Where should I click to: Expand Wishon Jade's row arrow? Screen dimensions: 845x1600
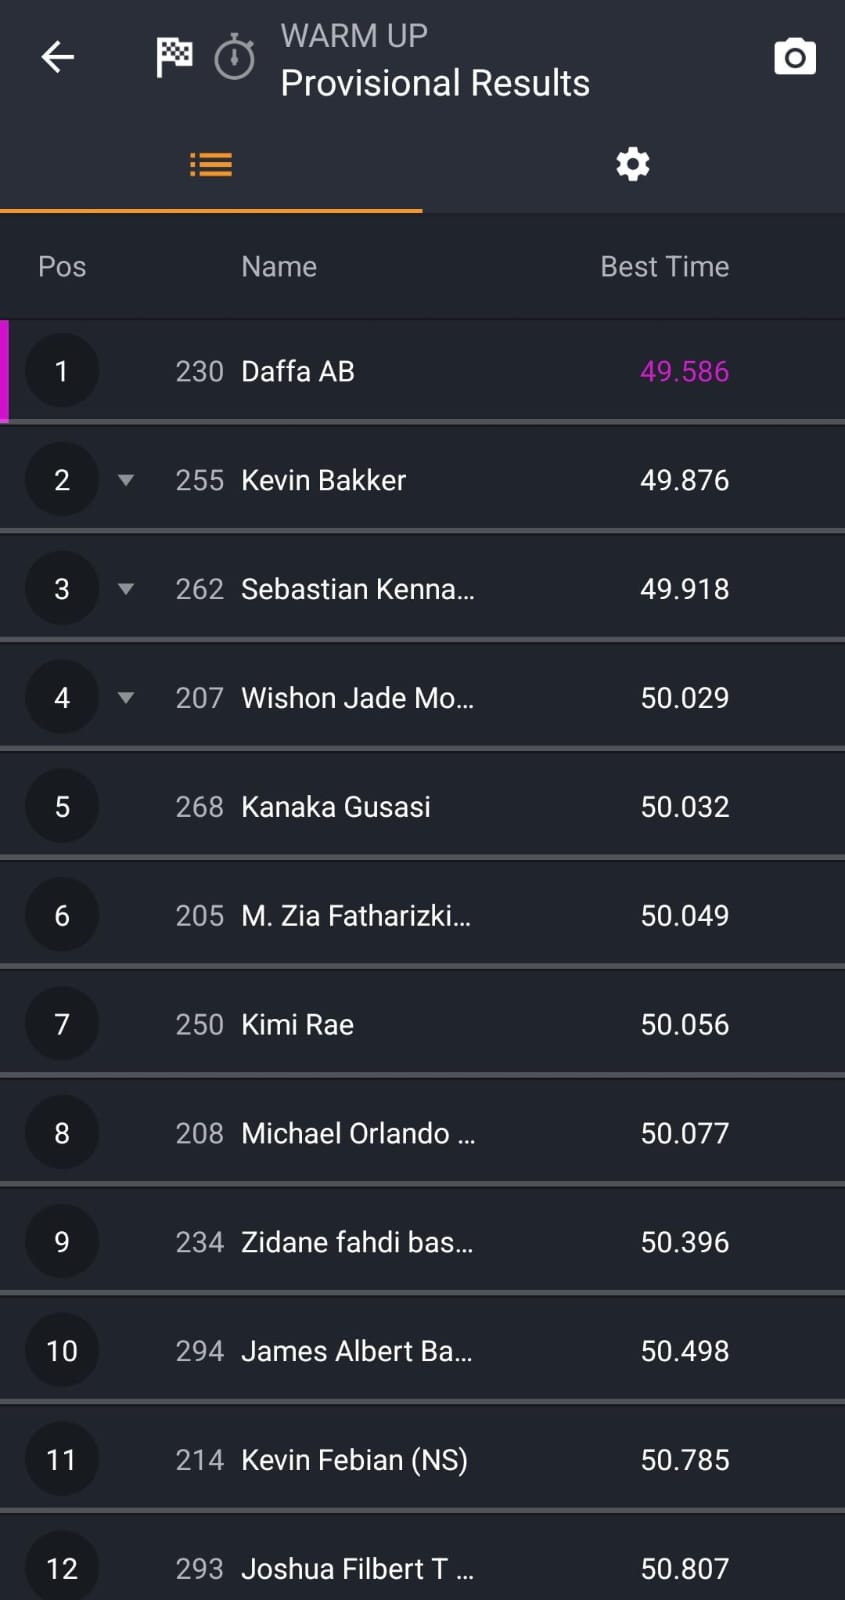tap(126, 698)
